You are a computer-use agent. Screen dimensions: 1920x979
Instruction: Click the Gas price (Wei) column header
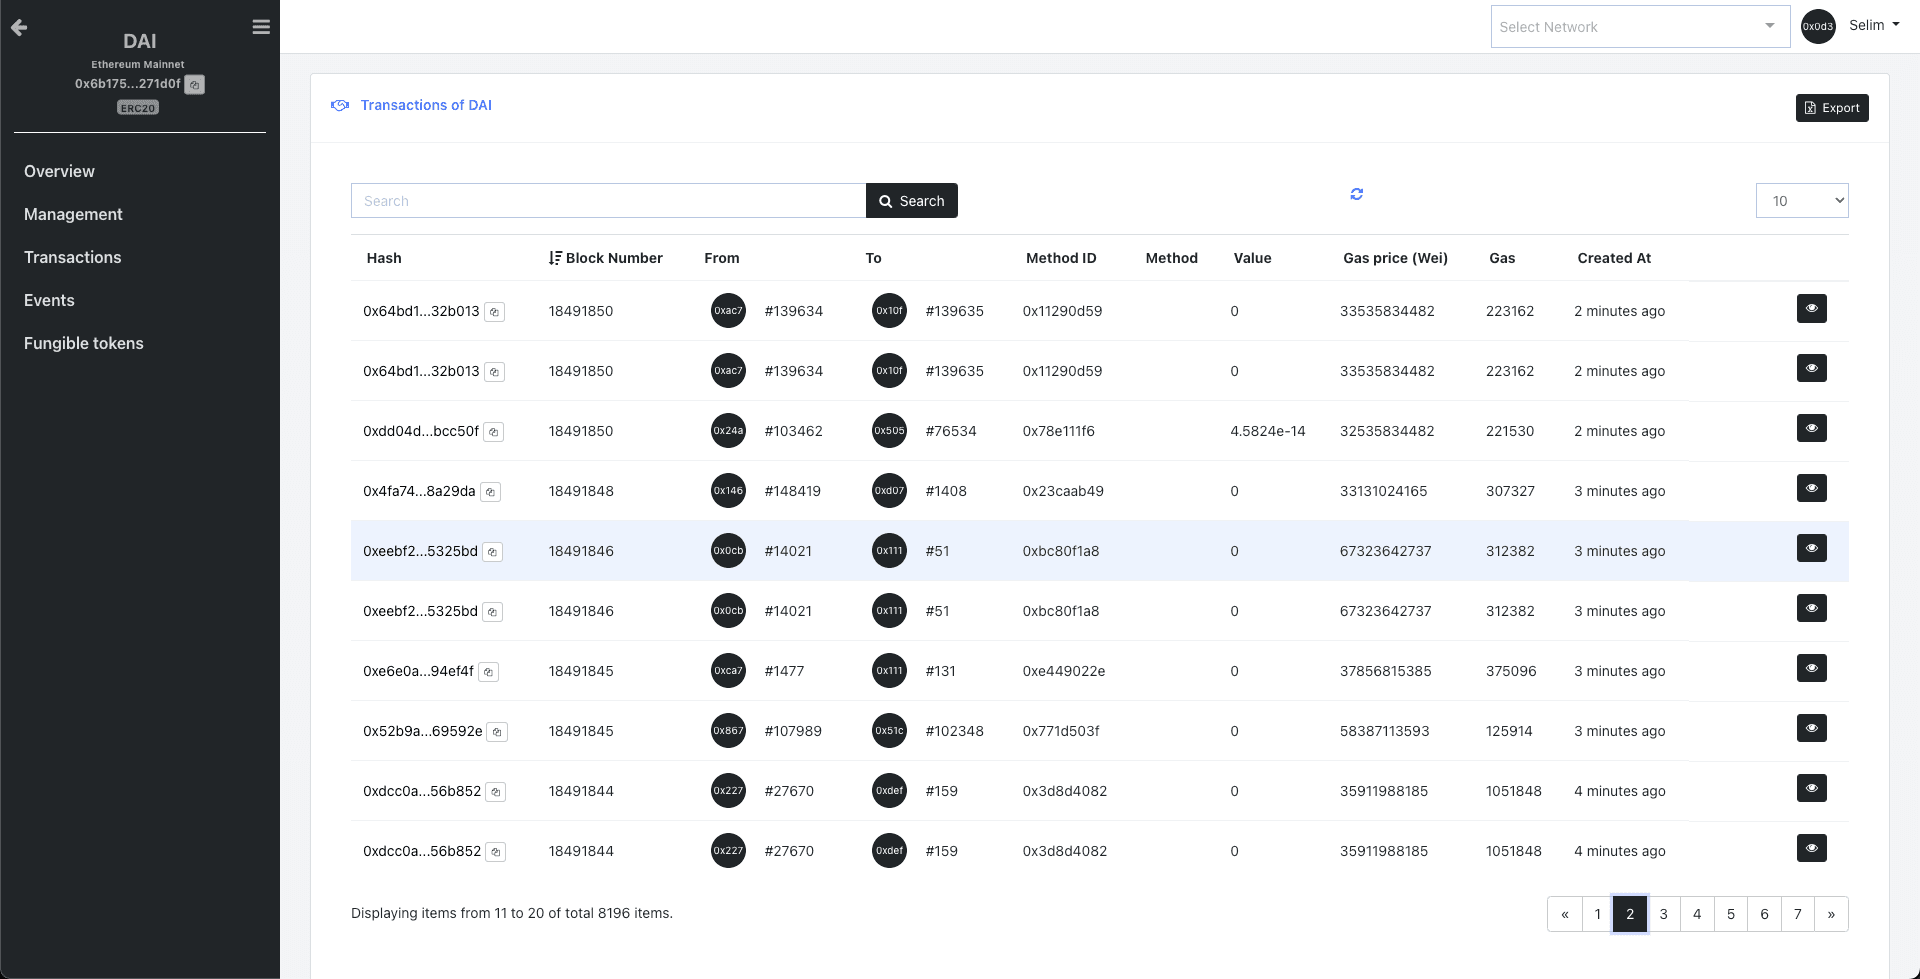1395,258
